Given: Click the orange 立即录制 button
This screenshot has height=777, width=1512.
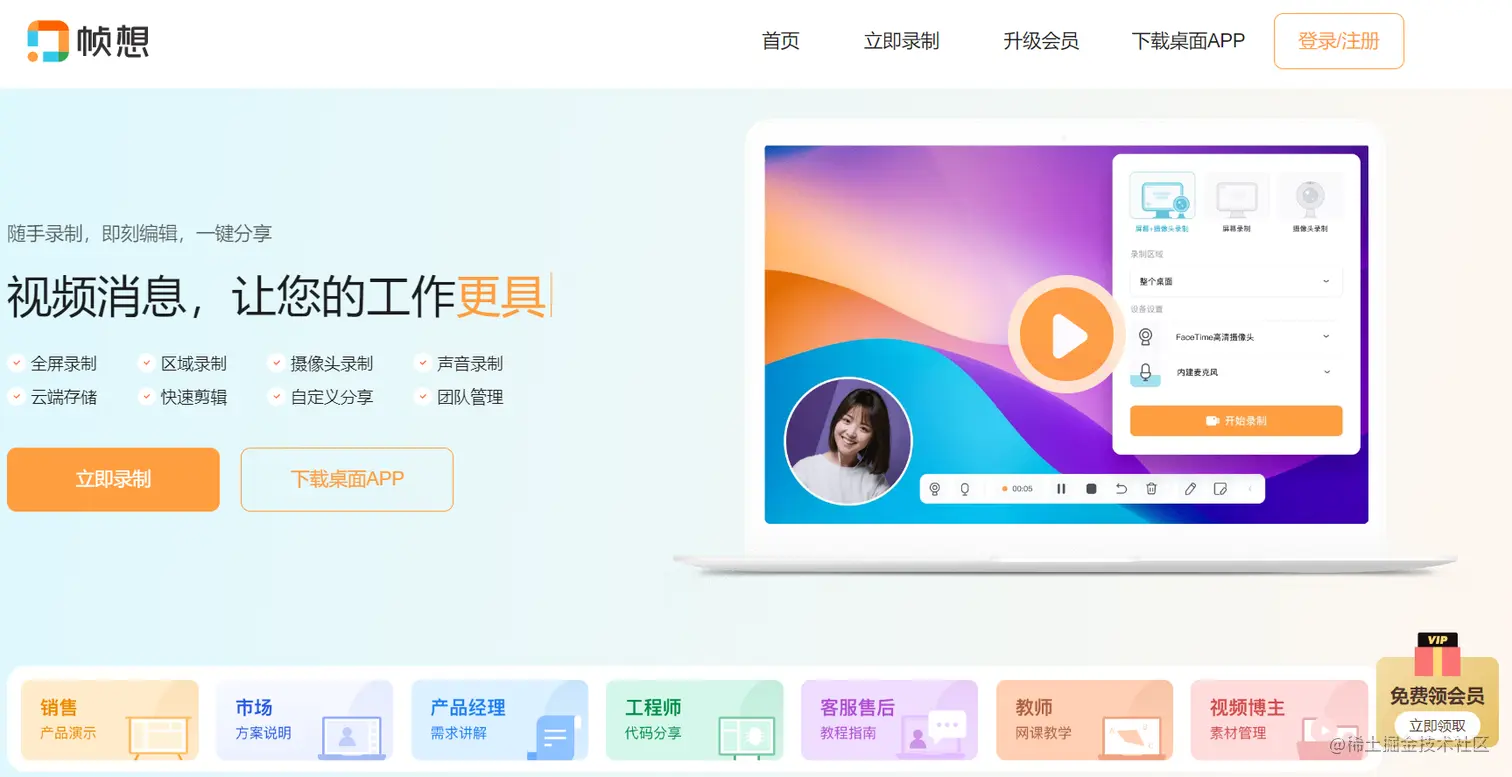Looking at the screenshot, I should (x=113, y=479).
